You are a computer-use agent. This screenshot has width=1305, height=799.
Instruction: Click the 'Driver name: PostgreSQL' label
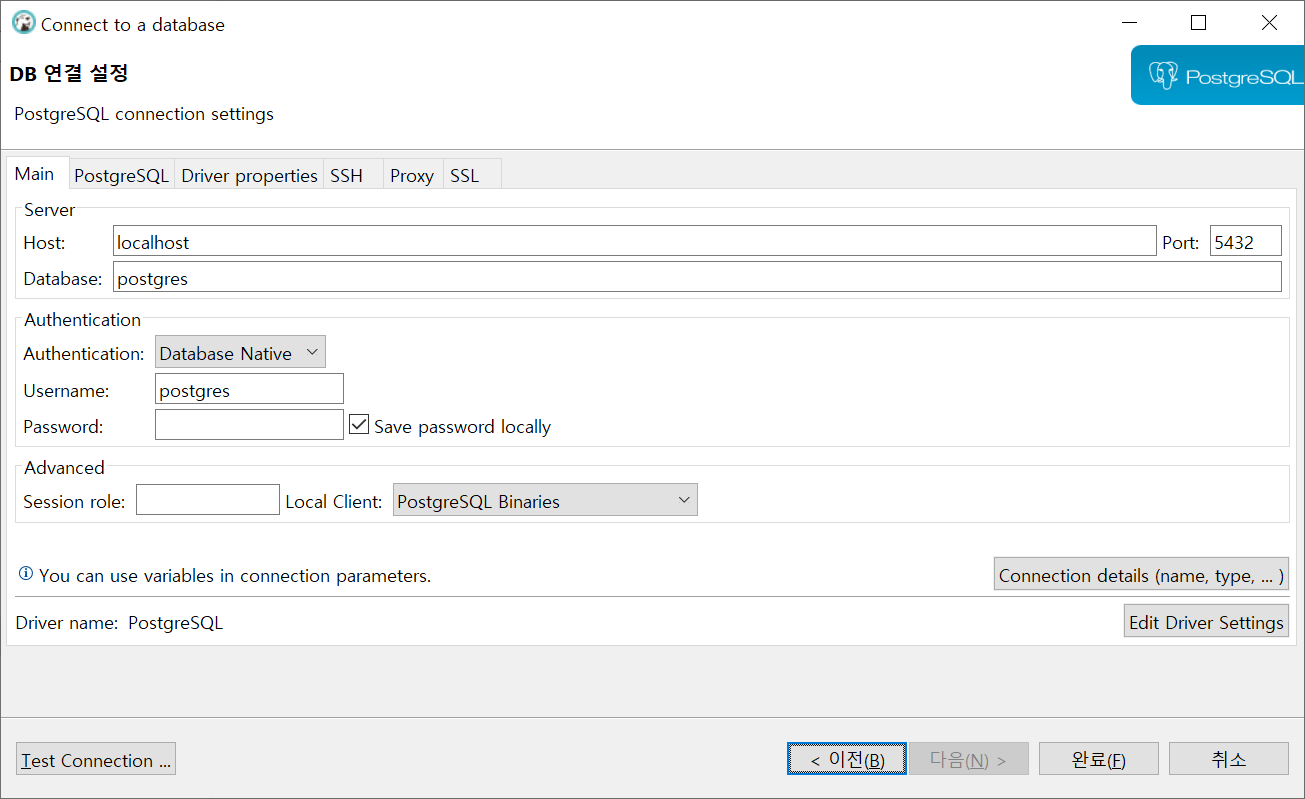(119, 623)
